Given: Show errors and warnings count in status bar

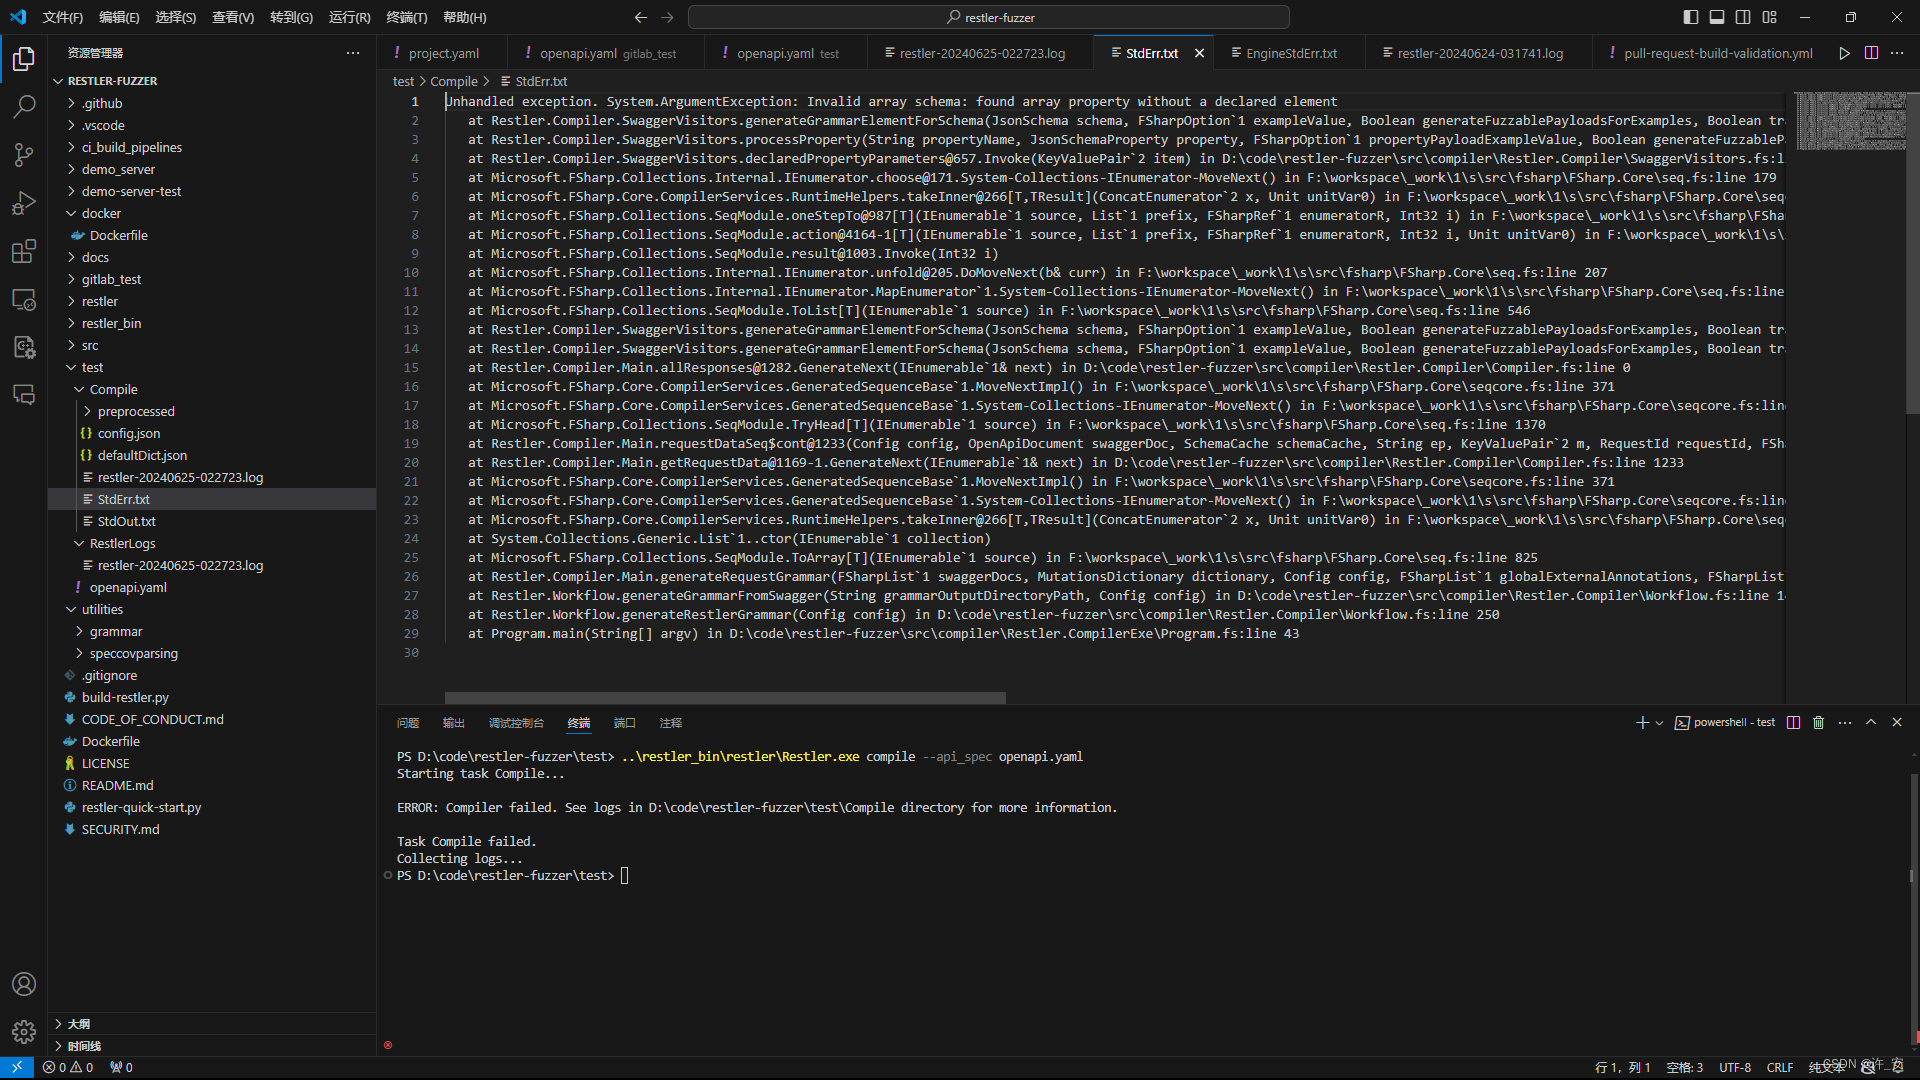Looking at the screenshot, I should 68,1067.
